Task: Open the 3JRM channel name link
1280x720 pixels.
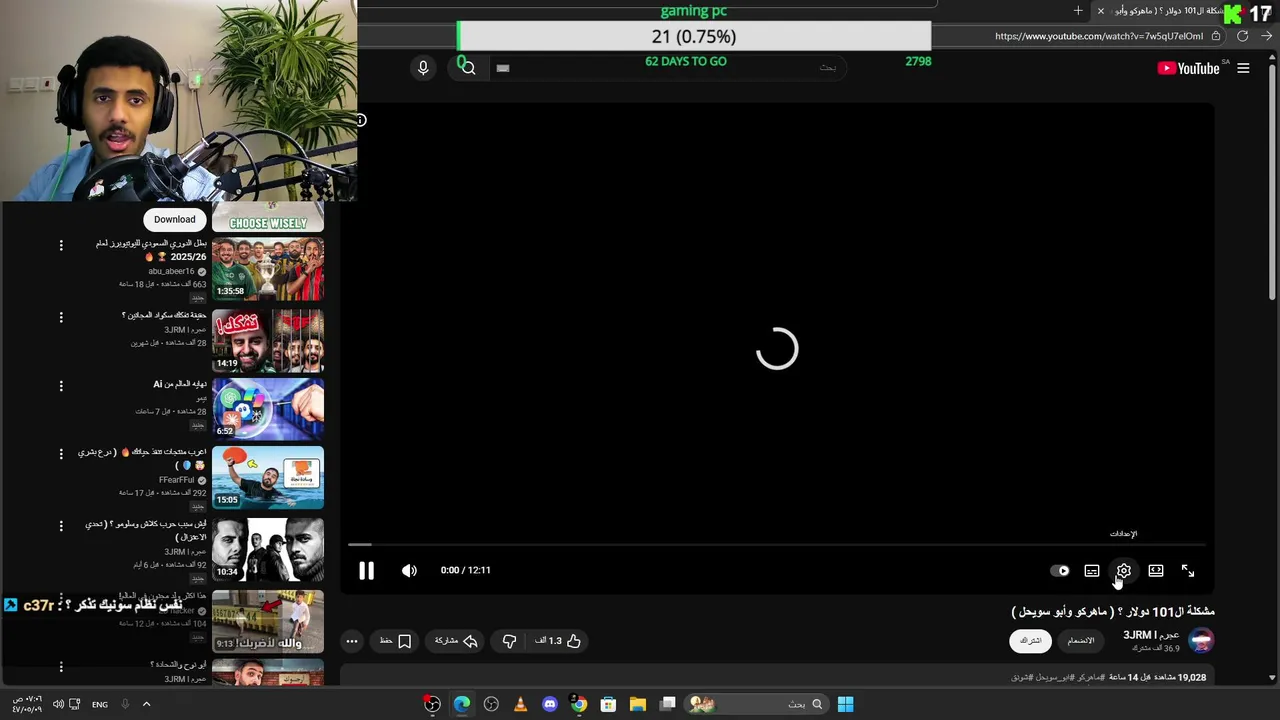Action: pos(1151,635)
